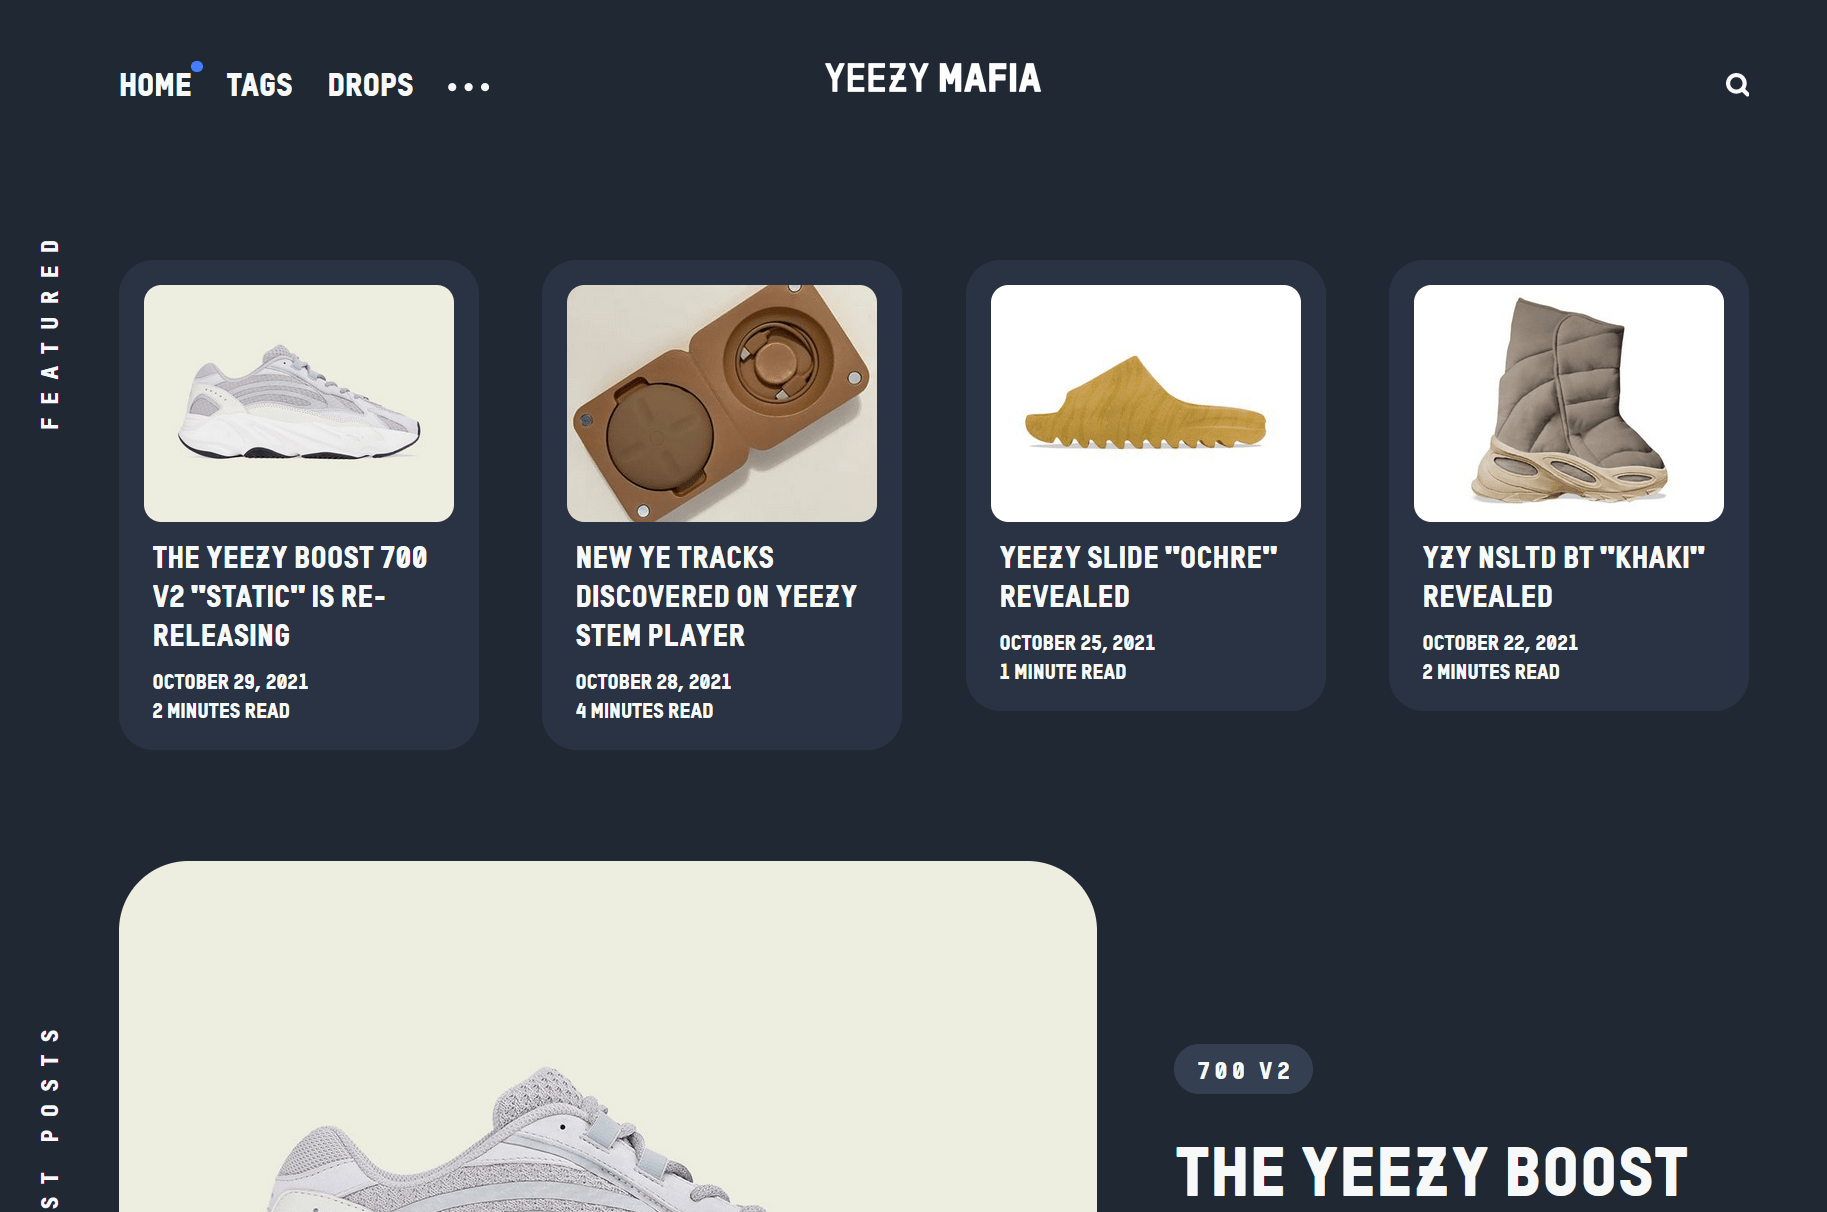Open the ochre Yeezy Slide image
1827x1212 pixels.
[1146, 403]
